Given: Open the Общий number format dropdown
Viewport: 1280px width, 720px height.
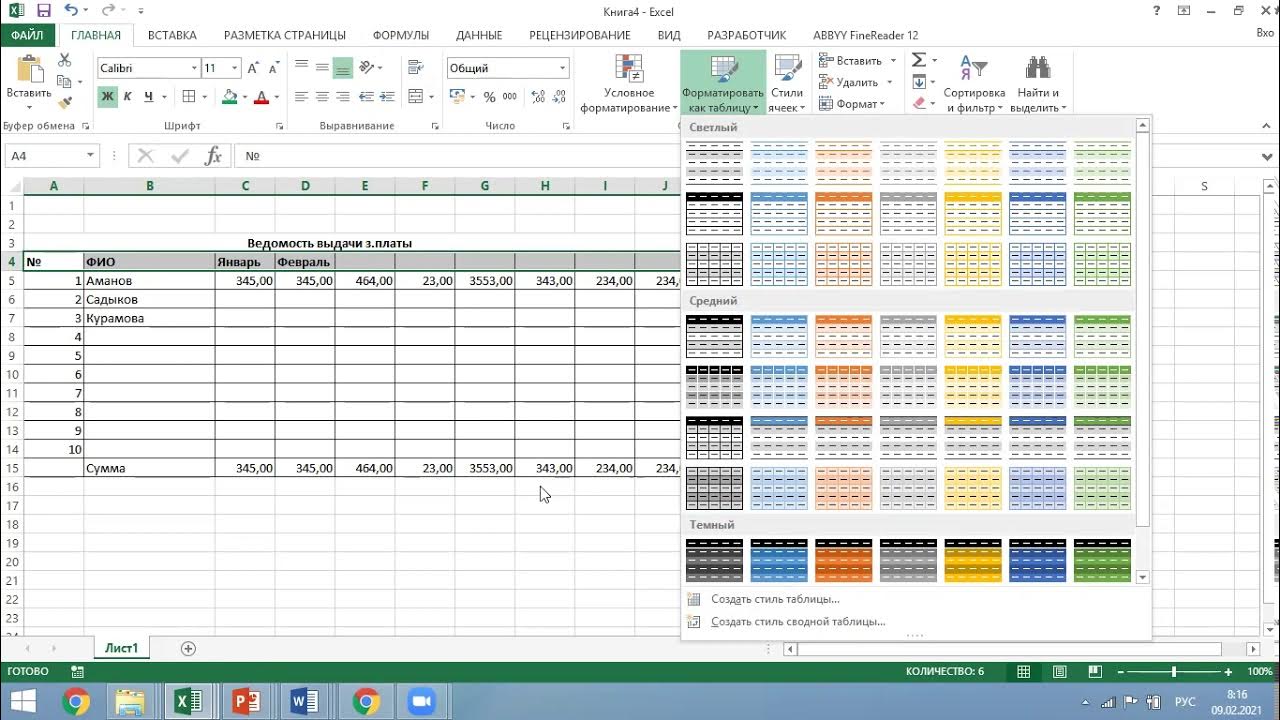Looking at the screenshot, I should [563, 68].
